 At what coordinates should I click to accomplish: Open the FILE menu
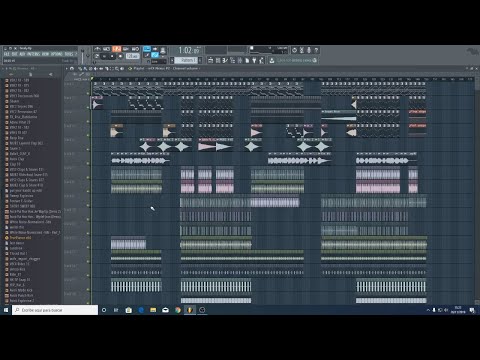(x=6, y=54)
